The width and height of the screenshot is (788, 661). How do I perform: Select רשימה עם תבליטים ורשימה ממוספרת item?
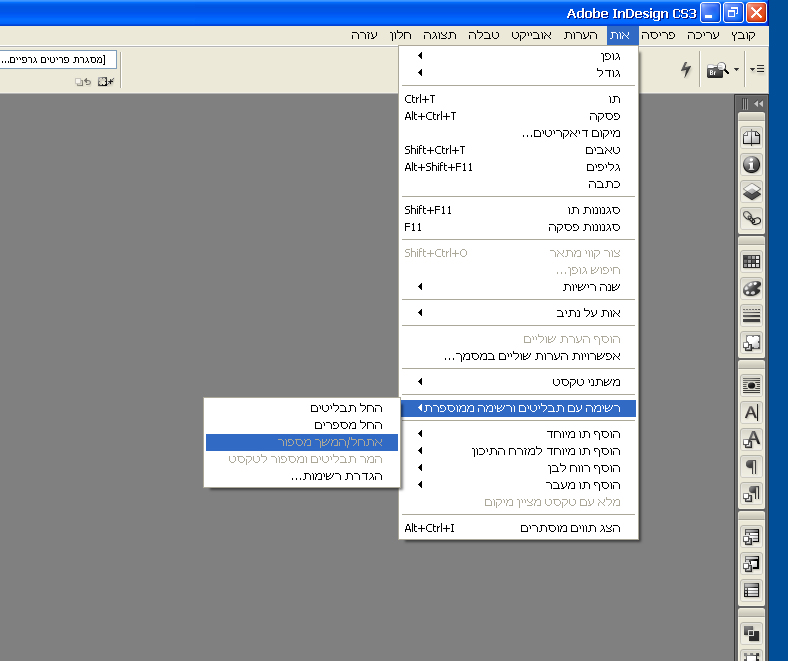click(518, 408)
